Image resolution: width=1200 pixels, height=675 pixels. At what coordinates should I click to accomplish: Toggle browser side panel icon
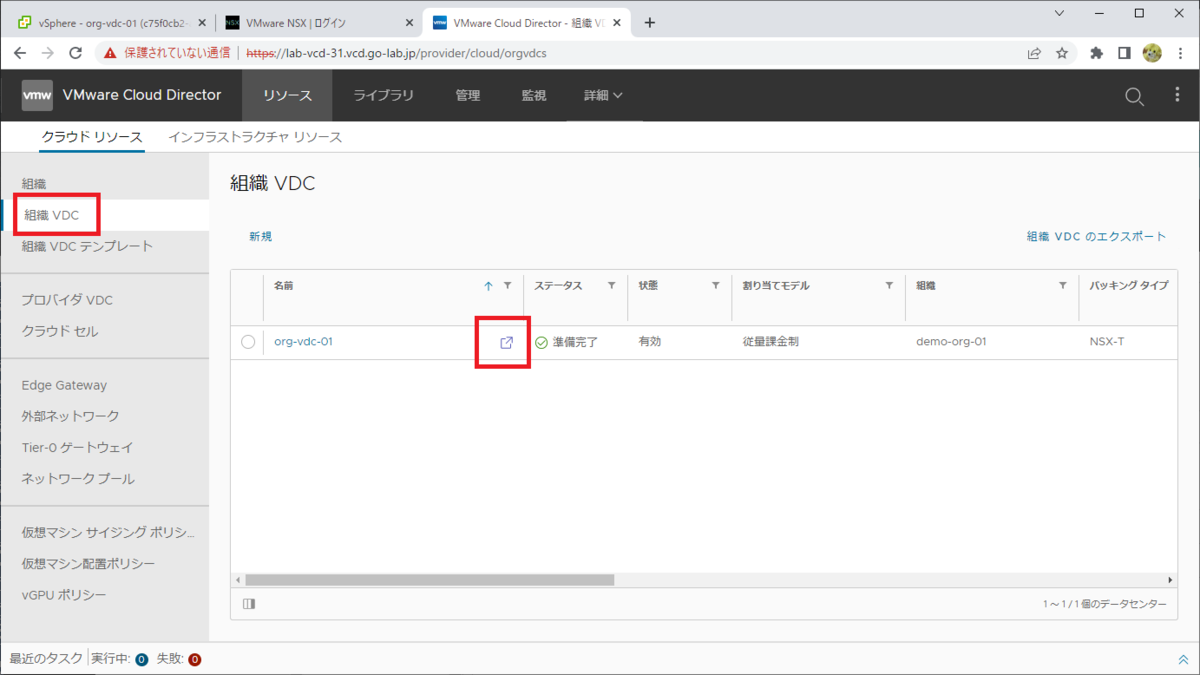click(1124, 53)
